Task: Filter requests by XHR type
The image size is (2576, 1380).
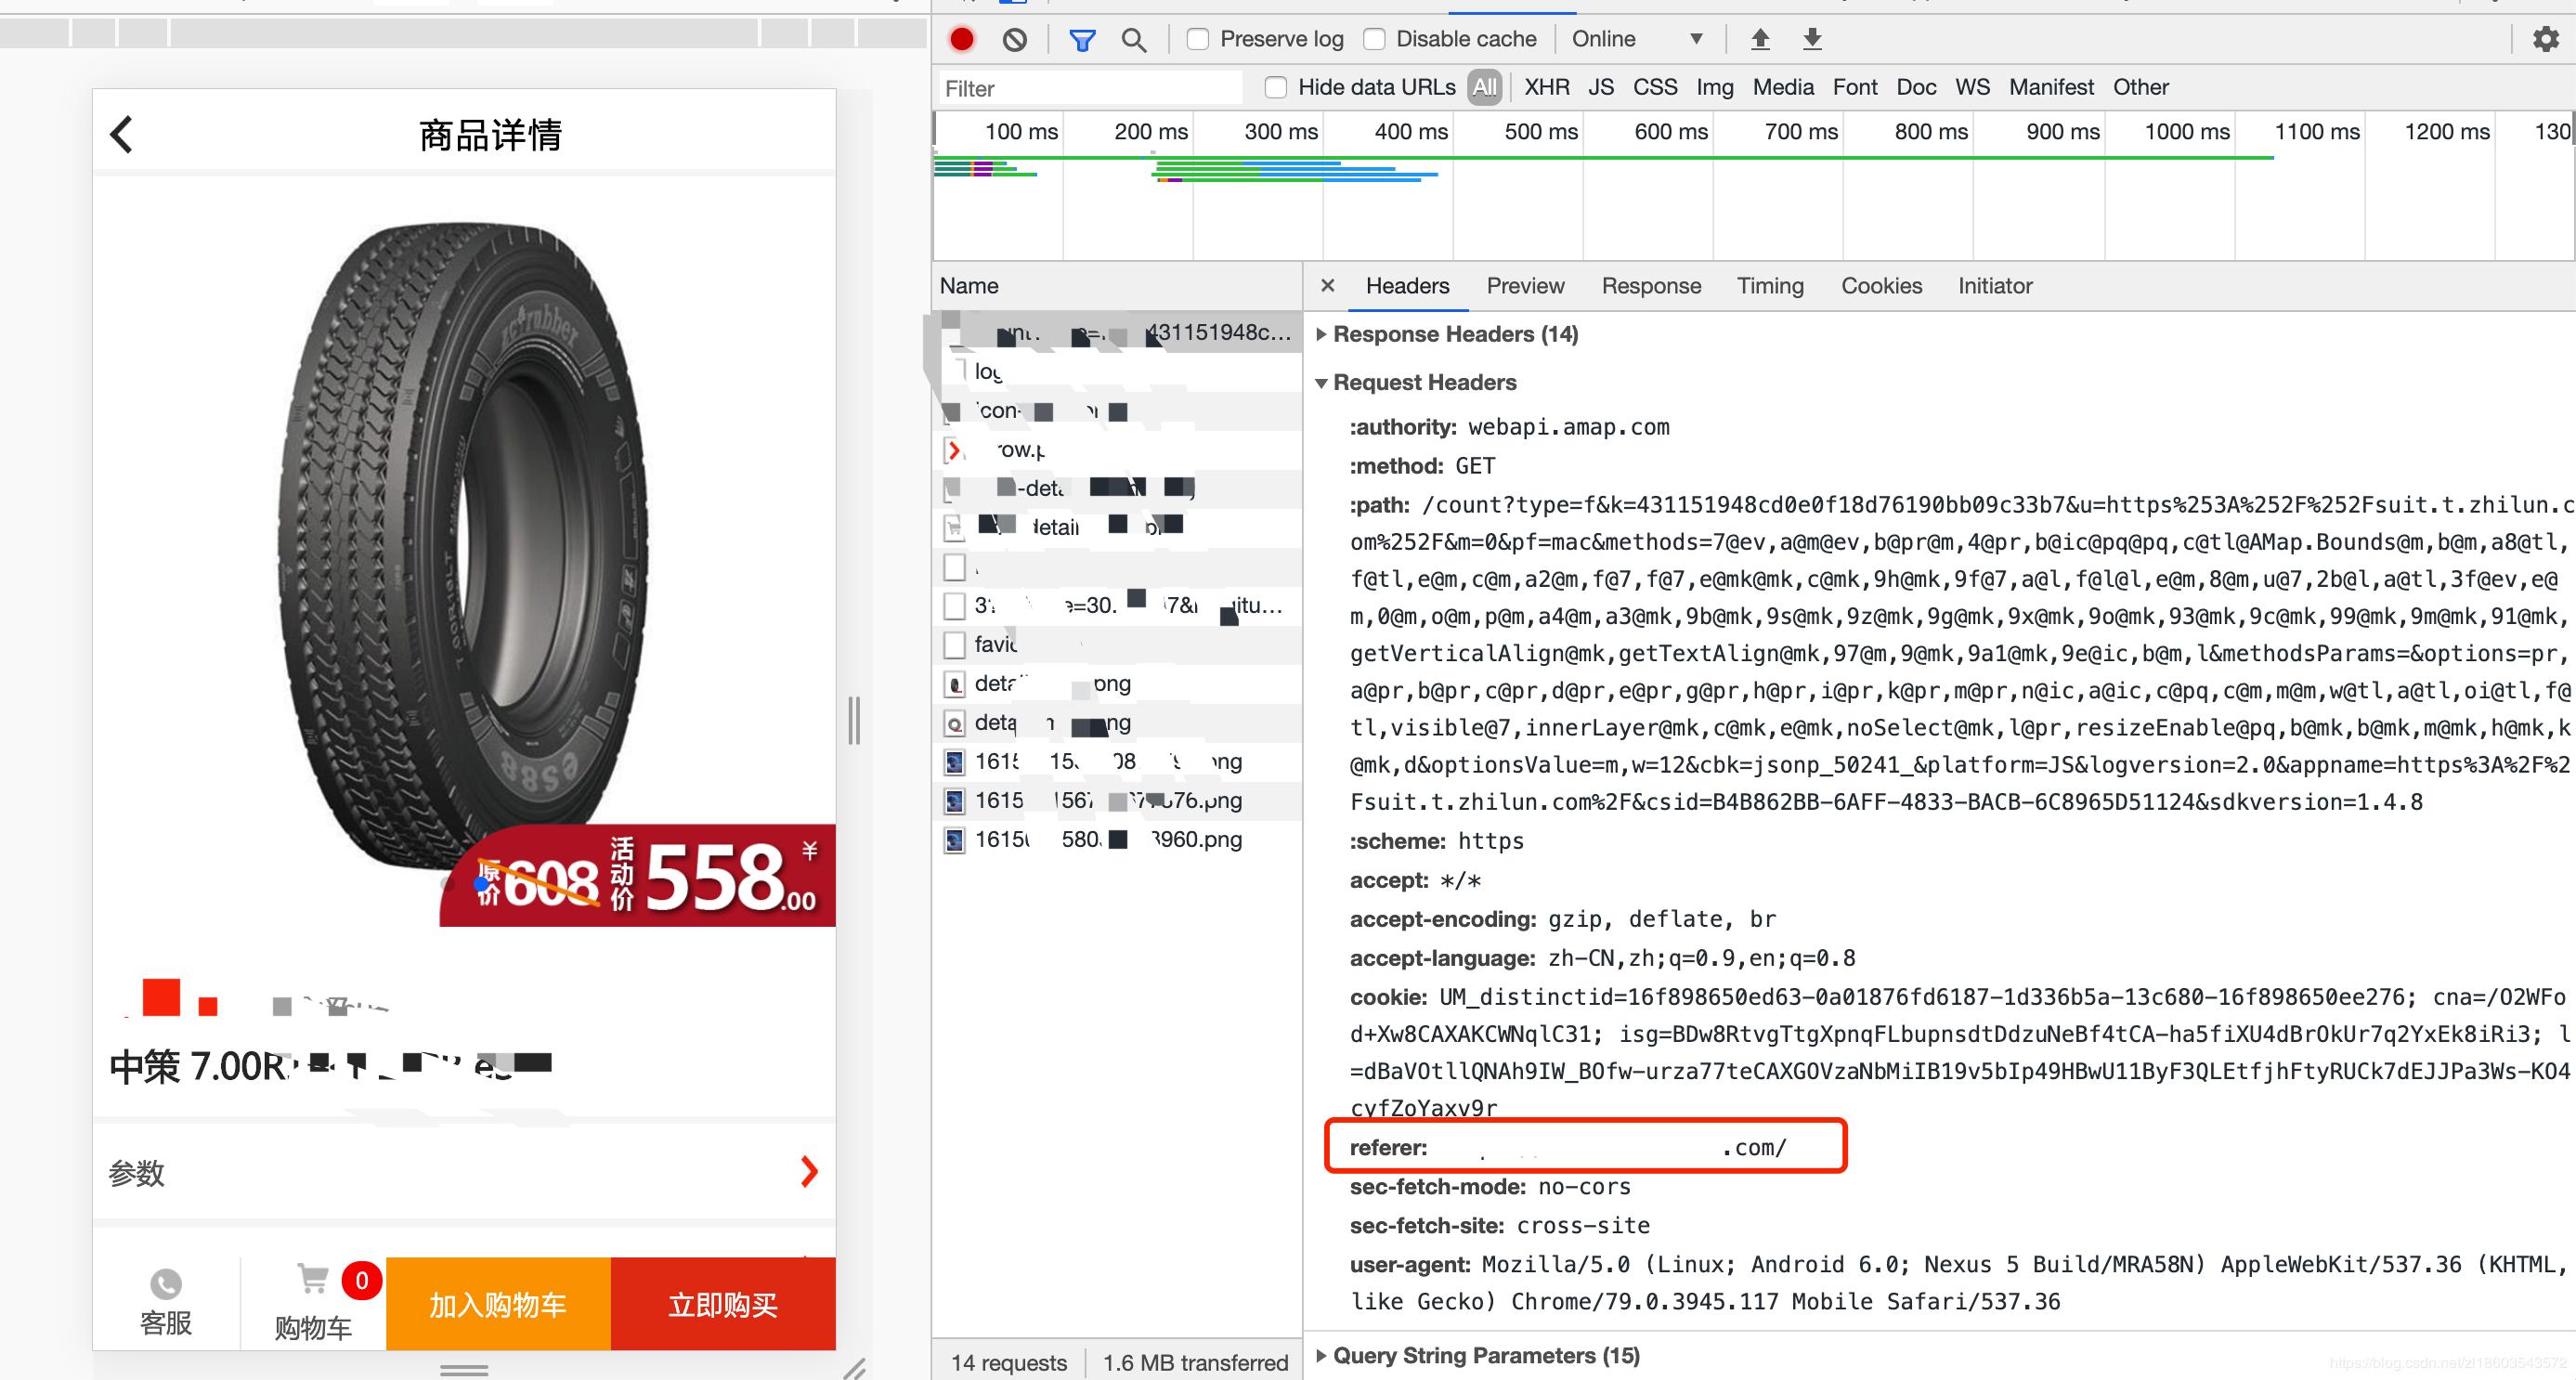Action: [x=1546, y=87]
